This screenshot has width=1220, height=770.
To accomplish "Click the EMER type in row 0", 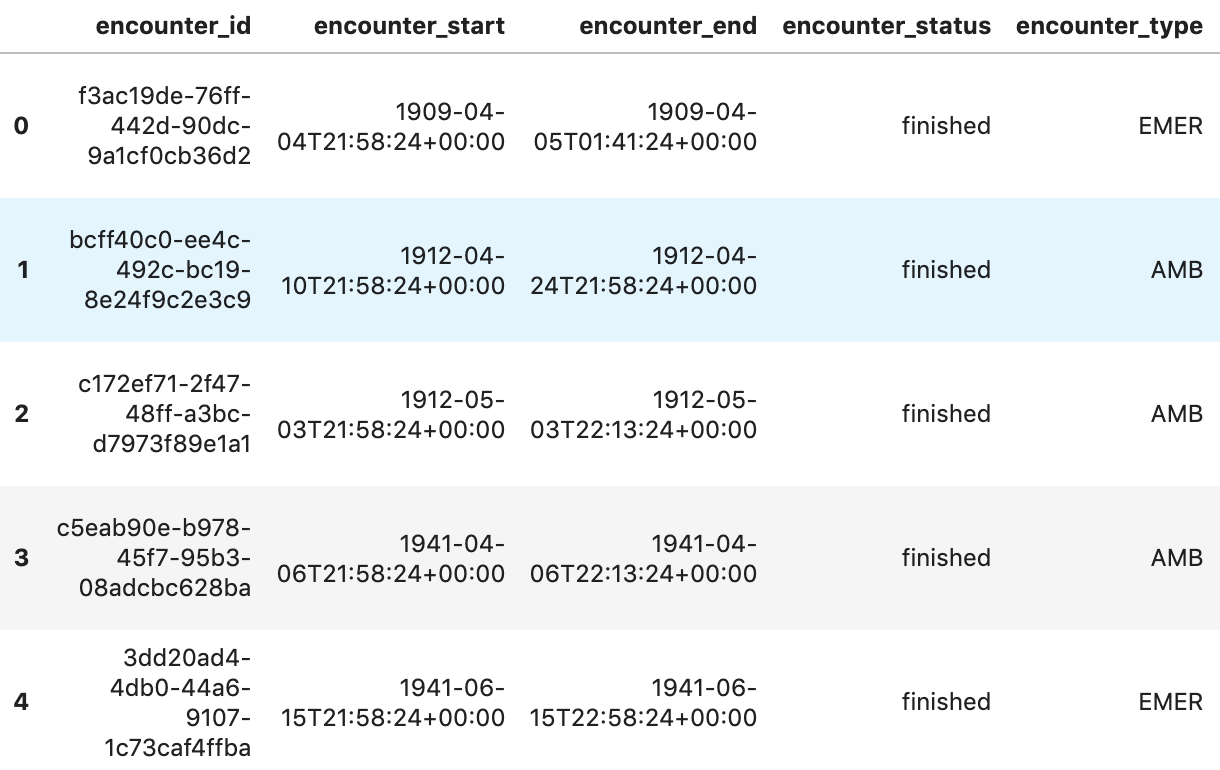I will point(1170,126).
